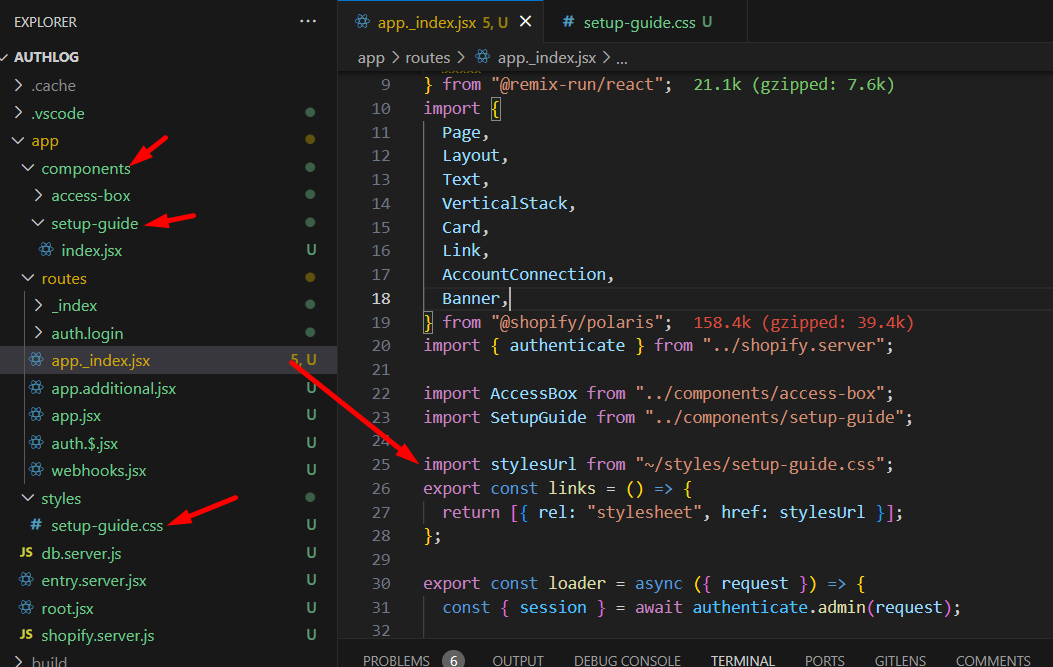Open setup-guide.css in styles folder

107,526
